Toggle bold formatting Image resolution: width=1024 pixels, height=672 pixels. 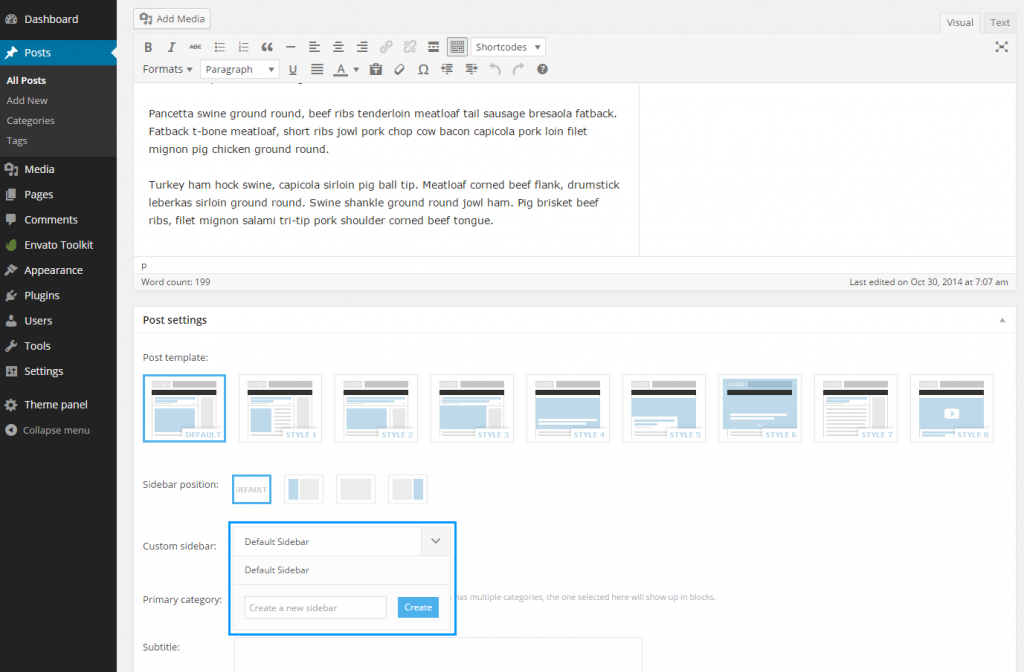(x=148, y=47)
